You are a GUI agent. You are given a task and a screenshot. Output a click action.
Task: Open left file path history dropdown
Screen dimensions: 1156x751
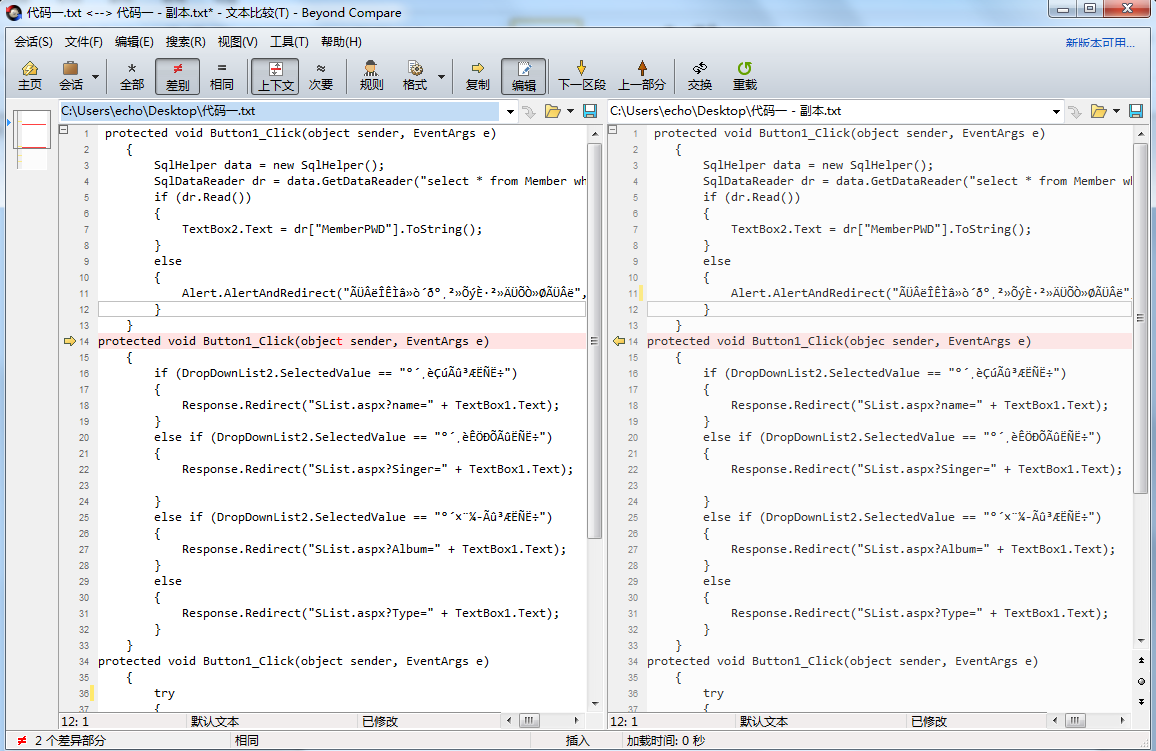pos(510,111)
